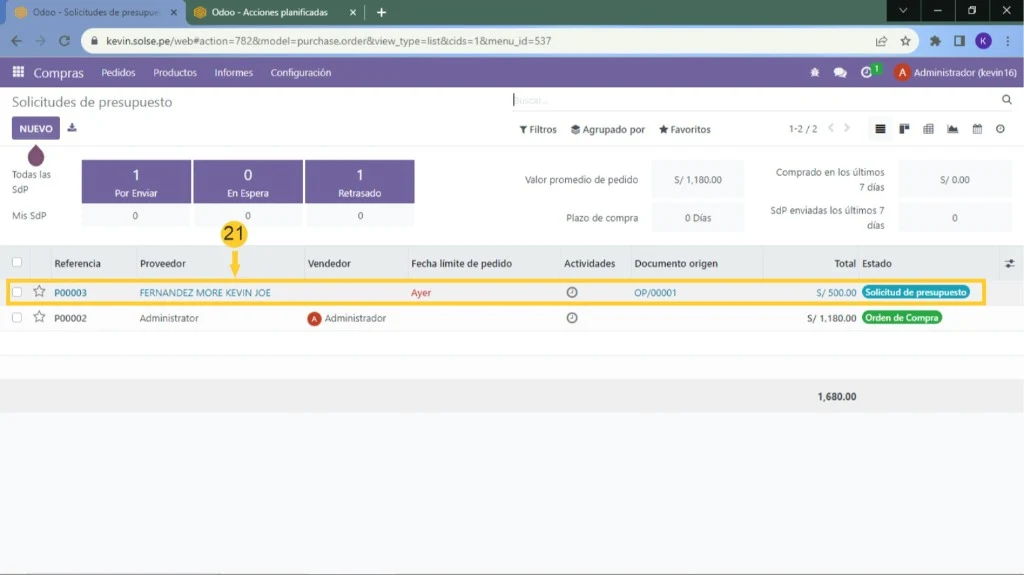Open the Informes menu

(x=234, y=73)
